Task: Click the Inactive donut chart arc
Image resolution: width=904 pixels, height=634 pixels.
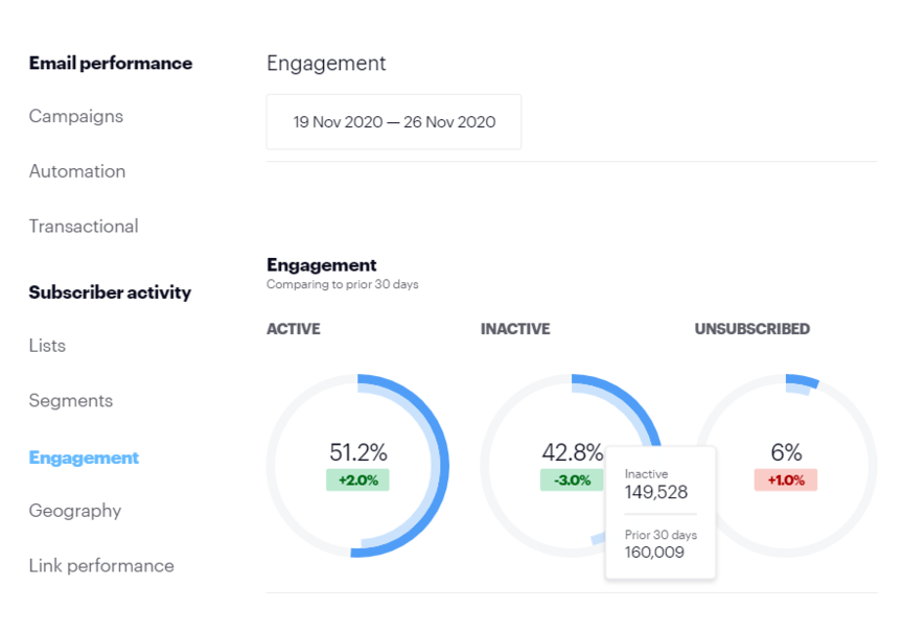Action: pos(640,405)
